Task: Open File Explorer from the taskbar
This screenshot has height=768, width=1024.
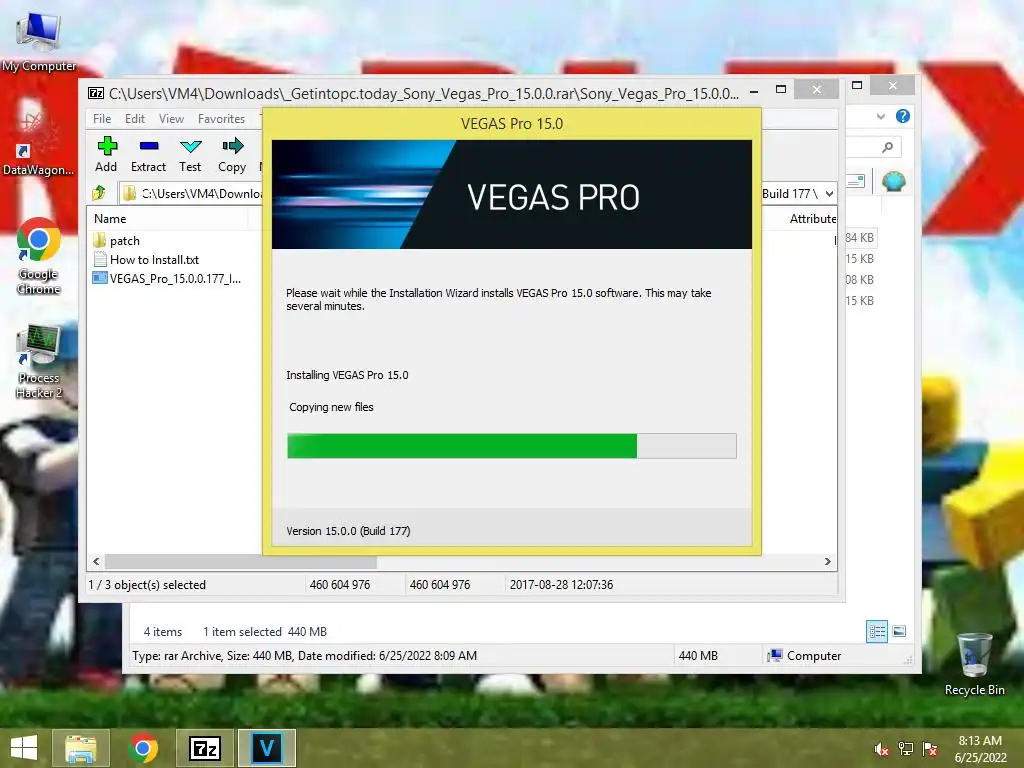Action: (x=81, y=748)
